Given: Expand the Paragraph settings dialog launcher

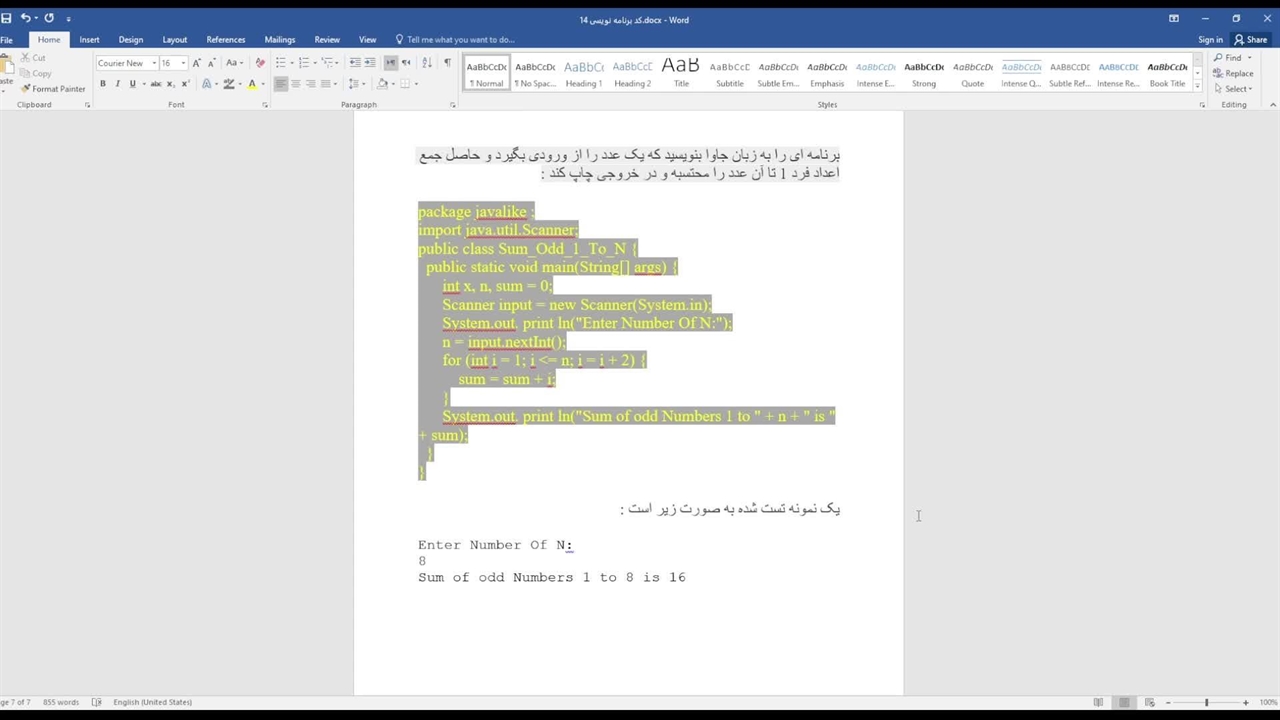Looking at the screenshot, I should coord(452,105).
